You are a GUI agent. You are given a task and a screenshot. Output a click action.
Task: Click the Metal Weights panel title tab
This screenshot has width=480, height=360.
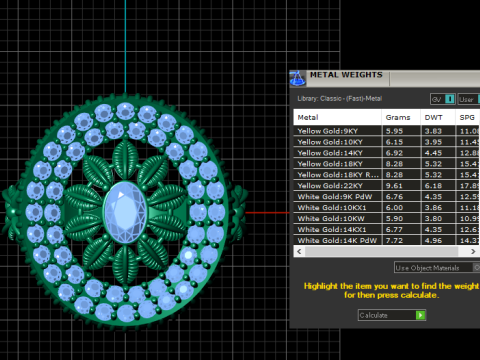(x=346, y=75)
